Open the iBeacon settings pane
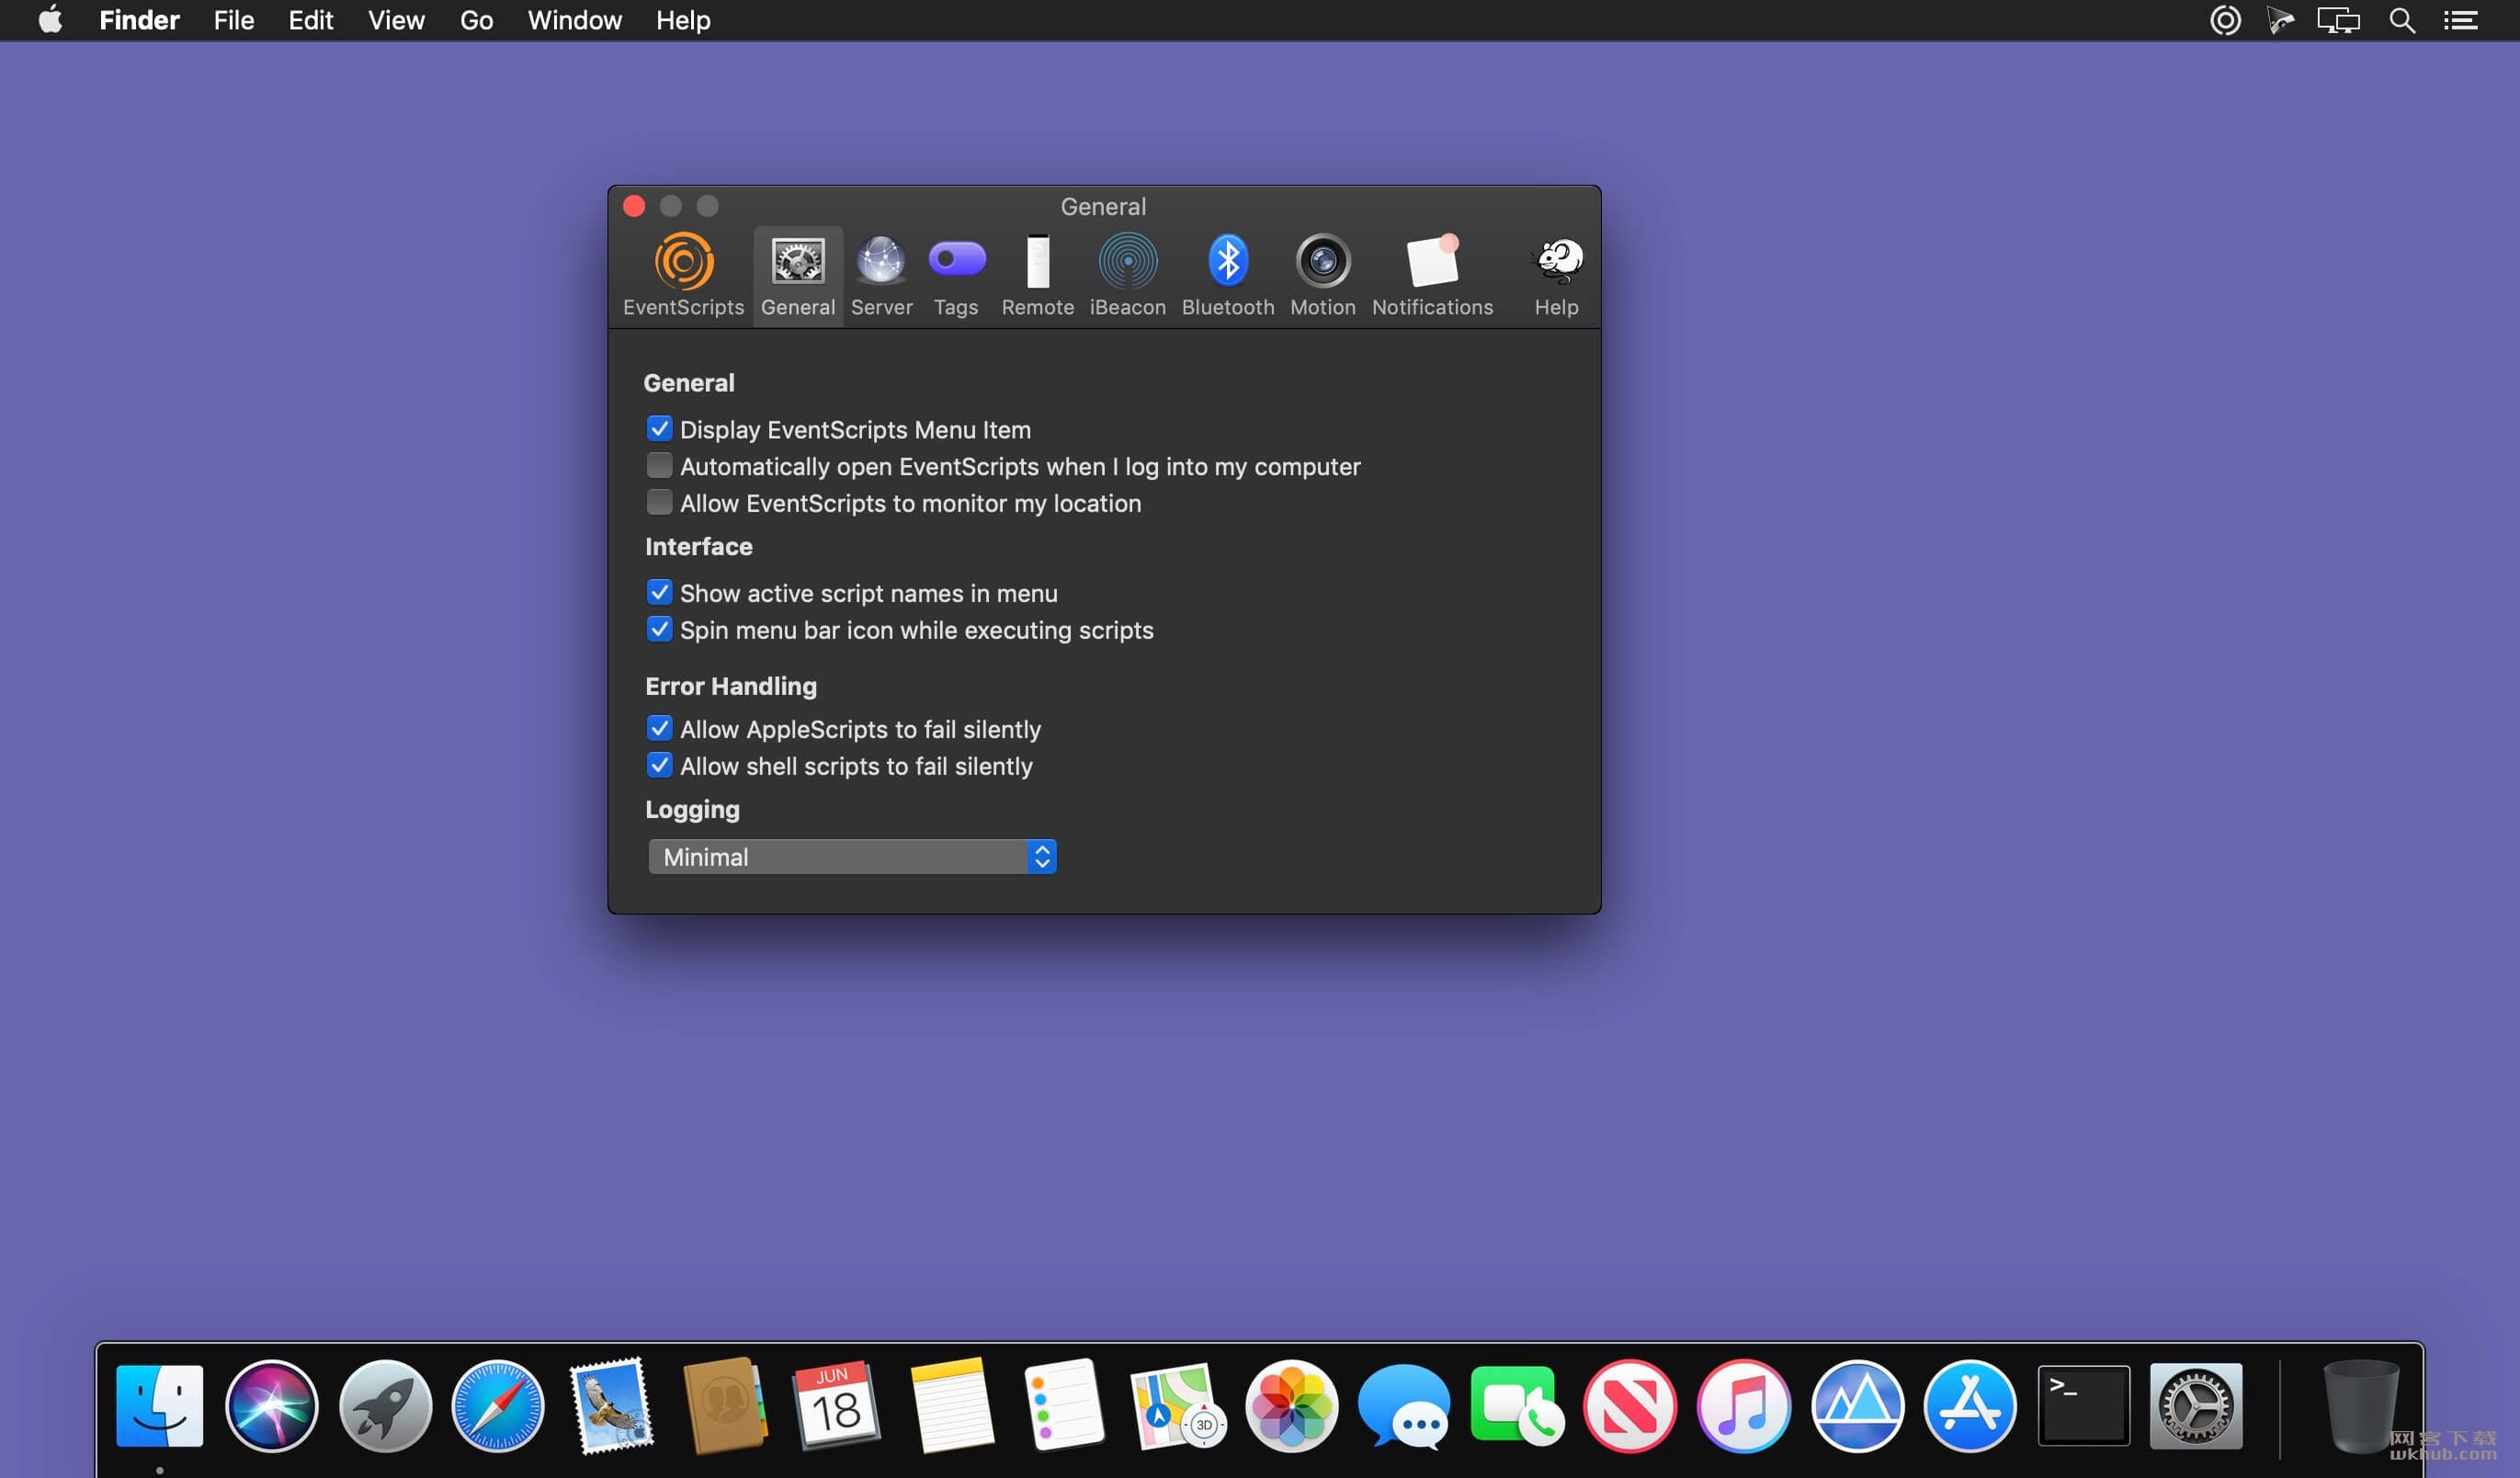The width and height of the screenshot is (2520, 1478). pos(1127,275)
